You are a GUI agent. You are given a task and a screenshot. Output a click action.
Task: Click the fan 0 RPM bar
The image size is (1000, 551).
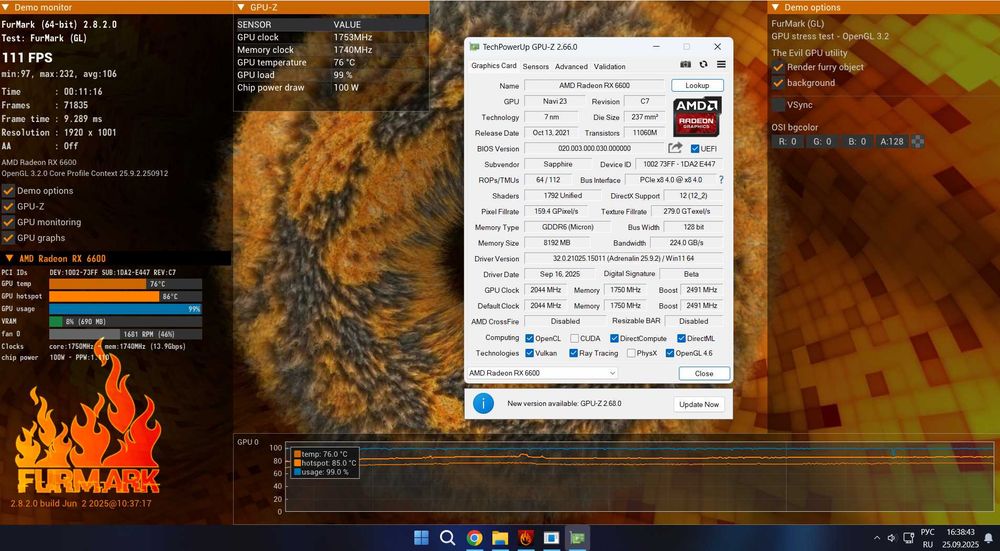[126, 334]
